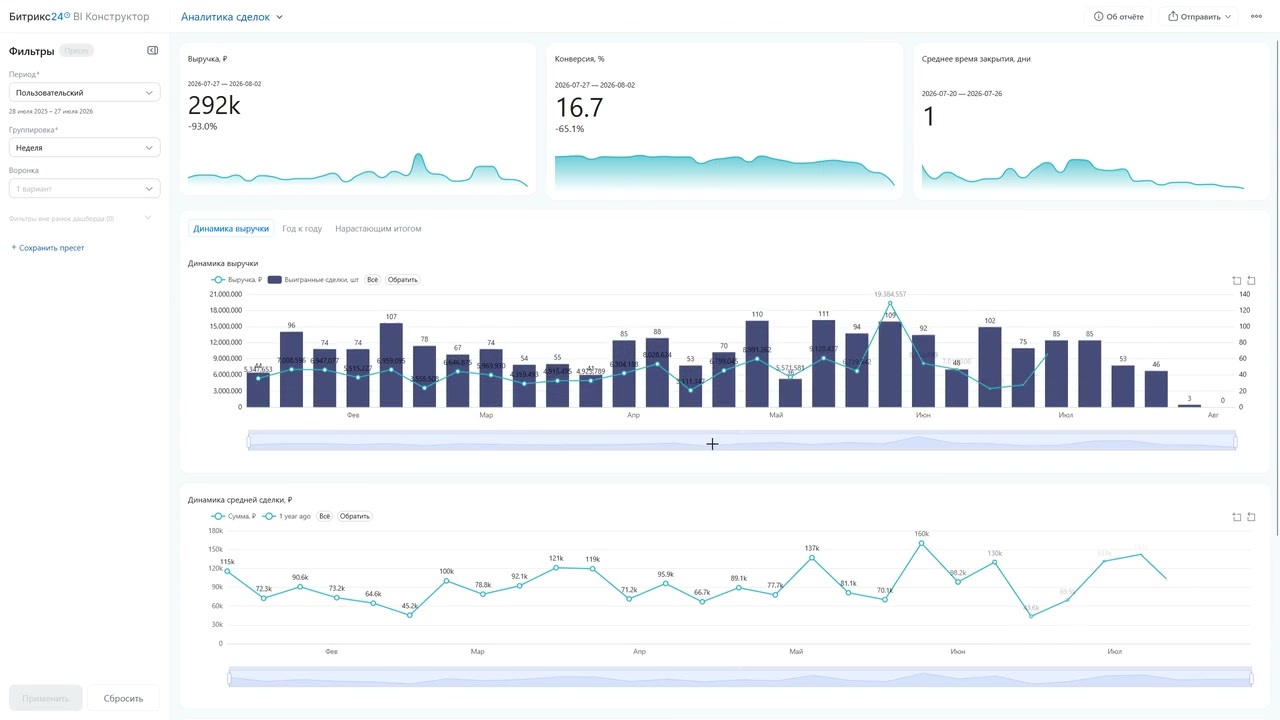Open the Группировка dropdown set to Неделя
This screenshot has height=720, width=1280.
pyautogui.click(x=84, y=148)
